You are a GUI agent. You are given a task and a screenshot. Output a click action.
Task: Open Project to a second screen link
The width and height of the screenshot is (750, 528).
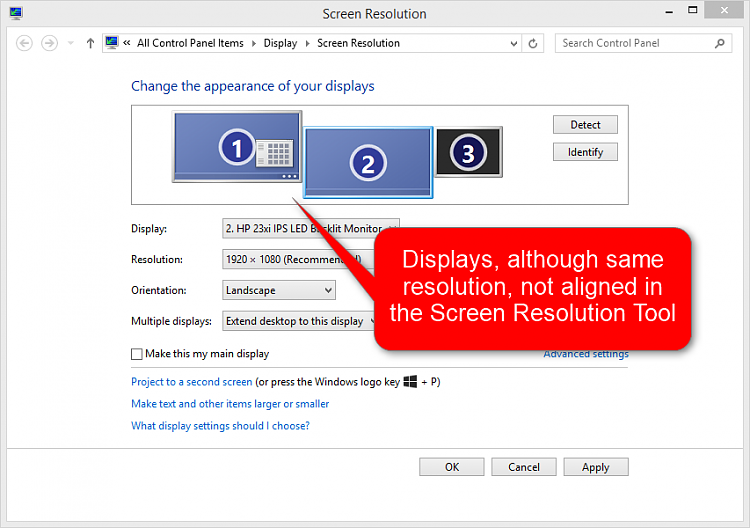(191, 382)
